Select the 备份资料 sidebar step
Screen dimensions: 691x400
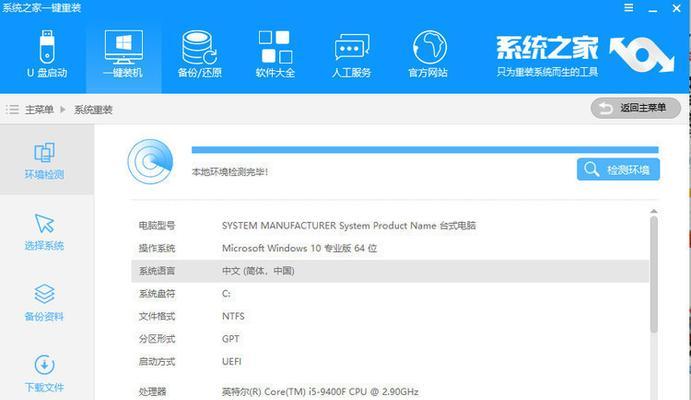click(45, 303)
